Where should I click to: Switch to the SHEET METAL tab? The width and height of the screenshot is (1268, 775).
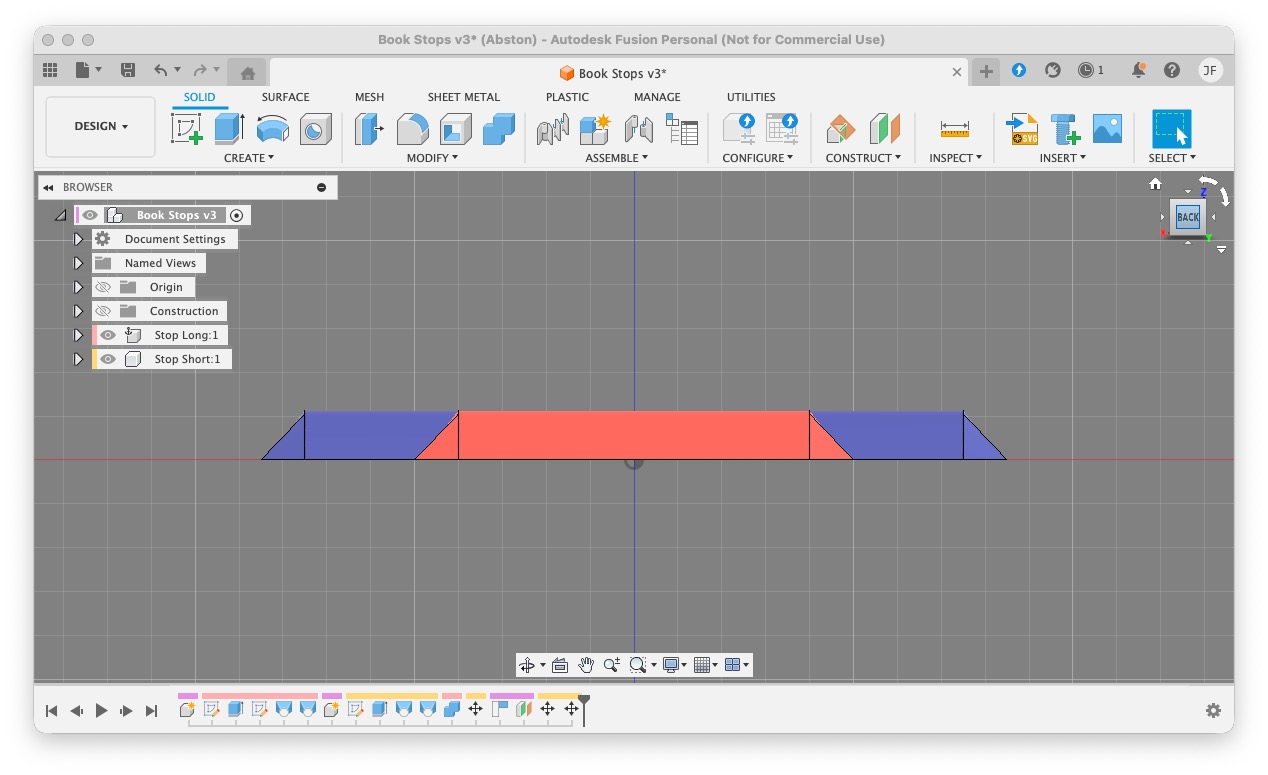click(x=464, y=97)
